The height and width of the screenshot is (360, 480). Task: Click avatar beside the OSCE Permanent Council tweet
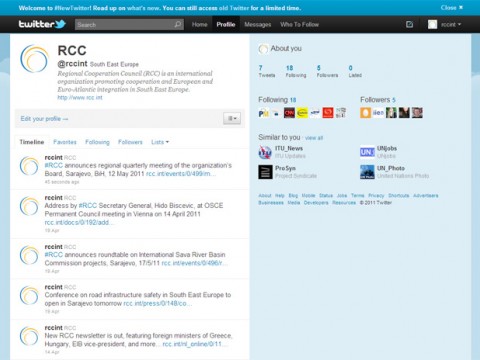tap(29, 206)
